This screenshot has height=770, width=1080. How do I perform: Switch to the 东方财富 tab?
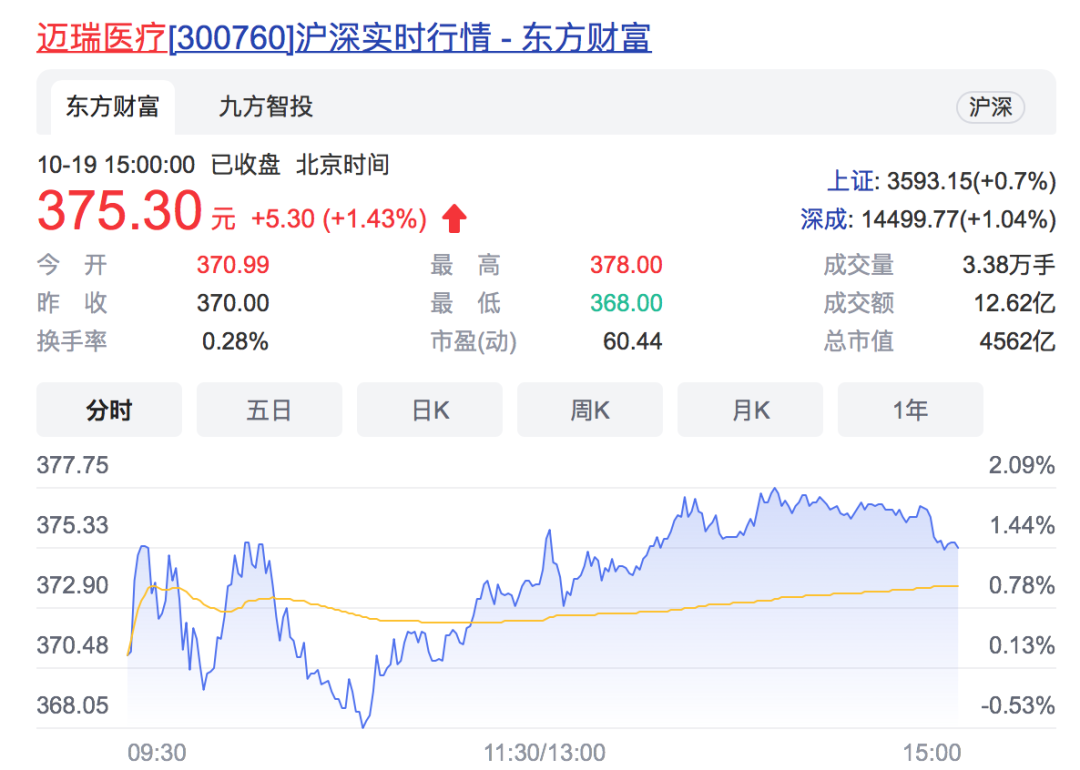112,107
